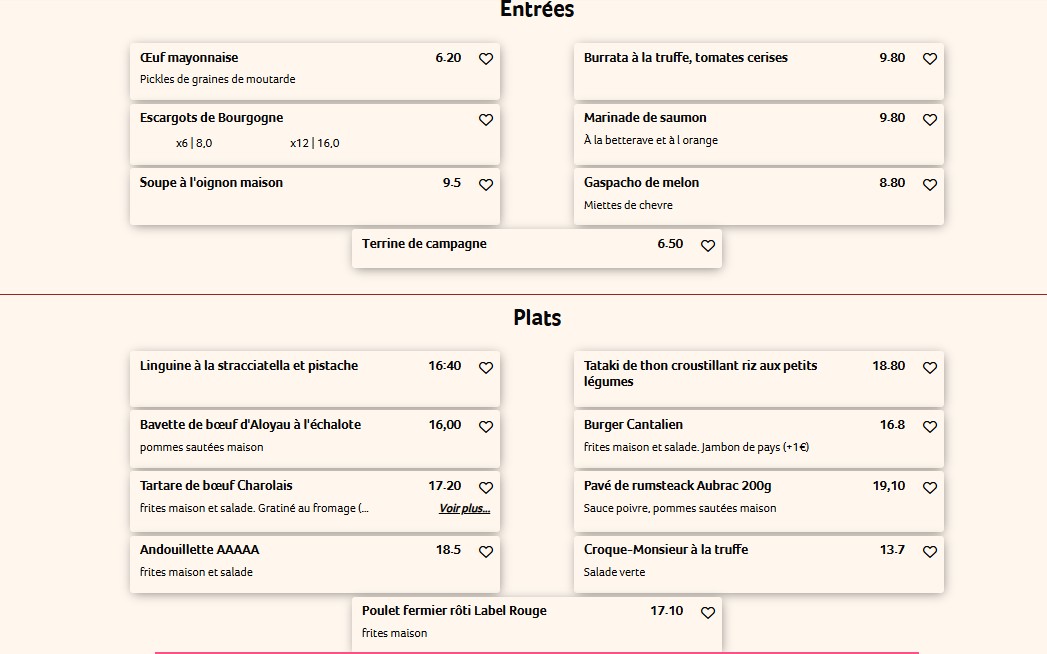The image size is (1047, 654).
Task: Click price 16.8 of Burger Cantalien
Action: click(892, 424)
